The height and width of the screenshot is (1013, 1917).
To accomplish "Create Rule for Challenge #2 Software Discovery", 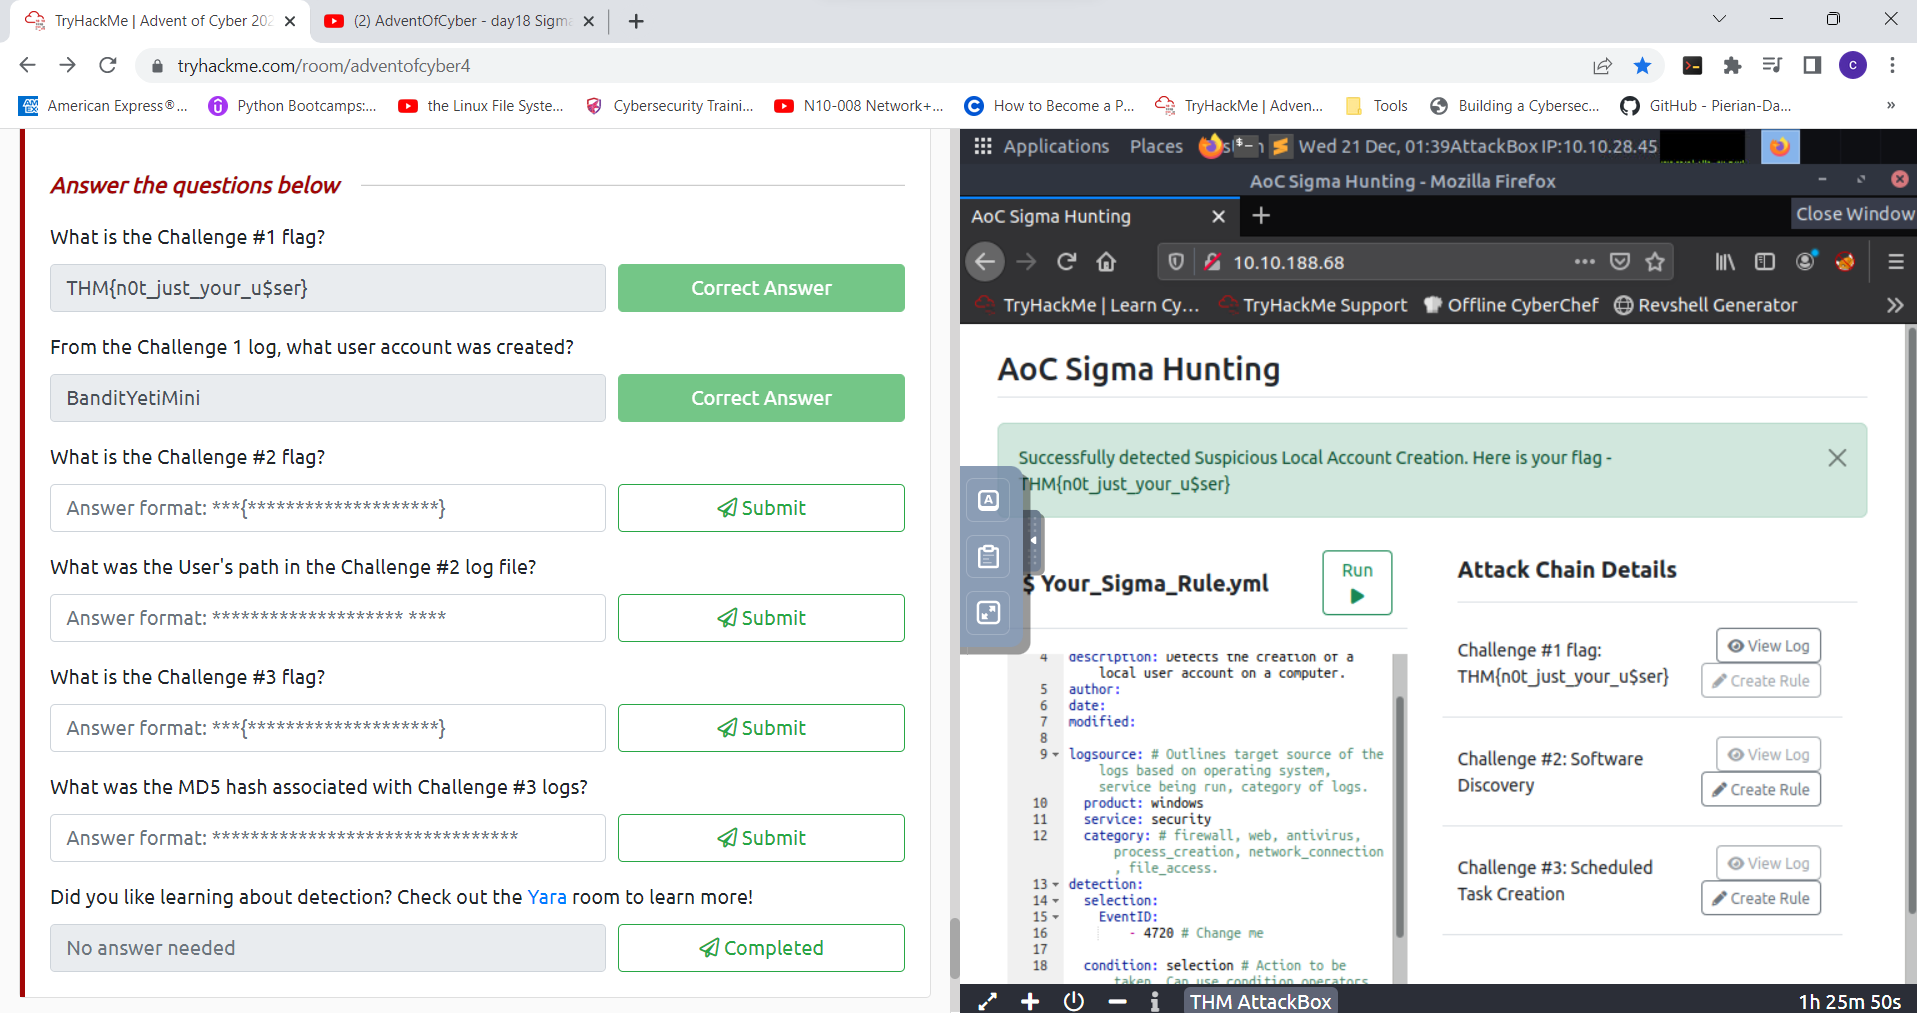I will click(1761, 789).
